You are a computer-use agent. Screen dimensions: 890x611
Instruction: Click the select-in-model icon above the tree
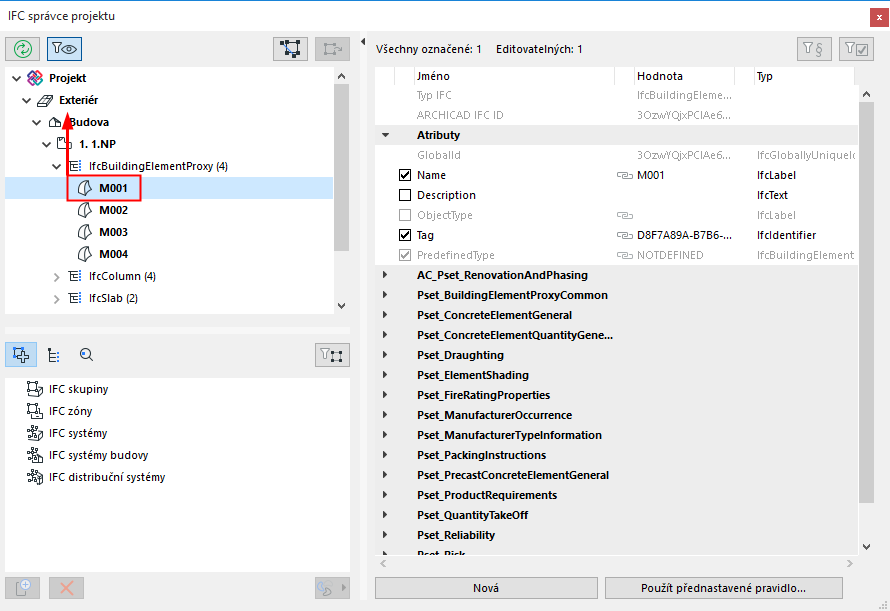click(x=291, y=48)
